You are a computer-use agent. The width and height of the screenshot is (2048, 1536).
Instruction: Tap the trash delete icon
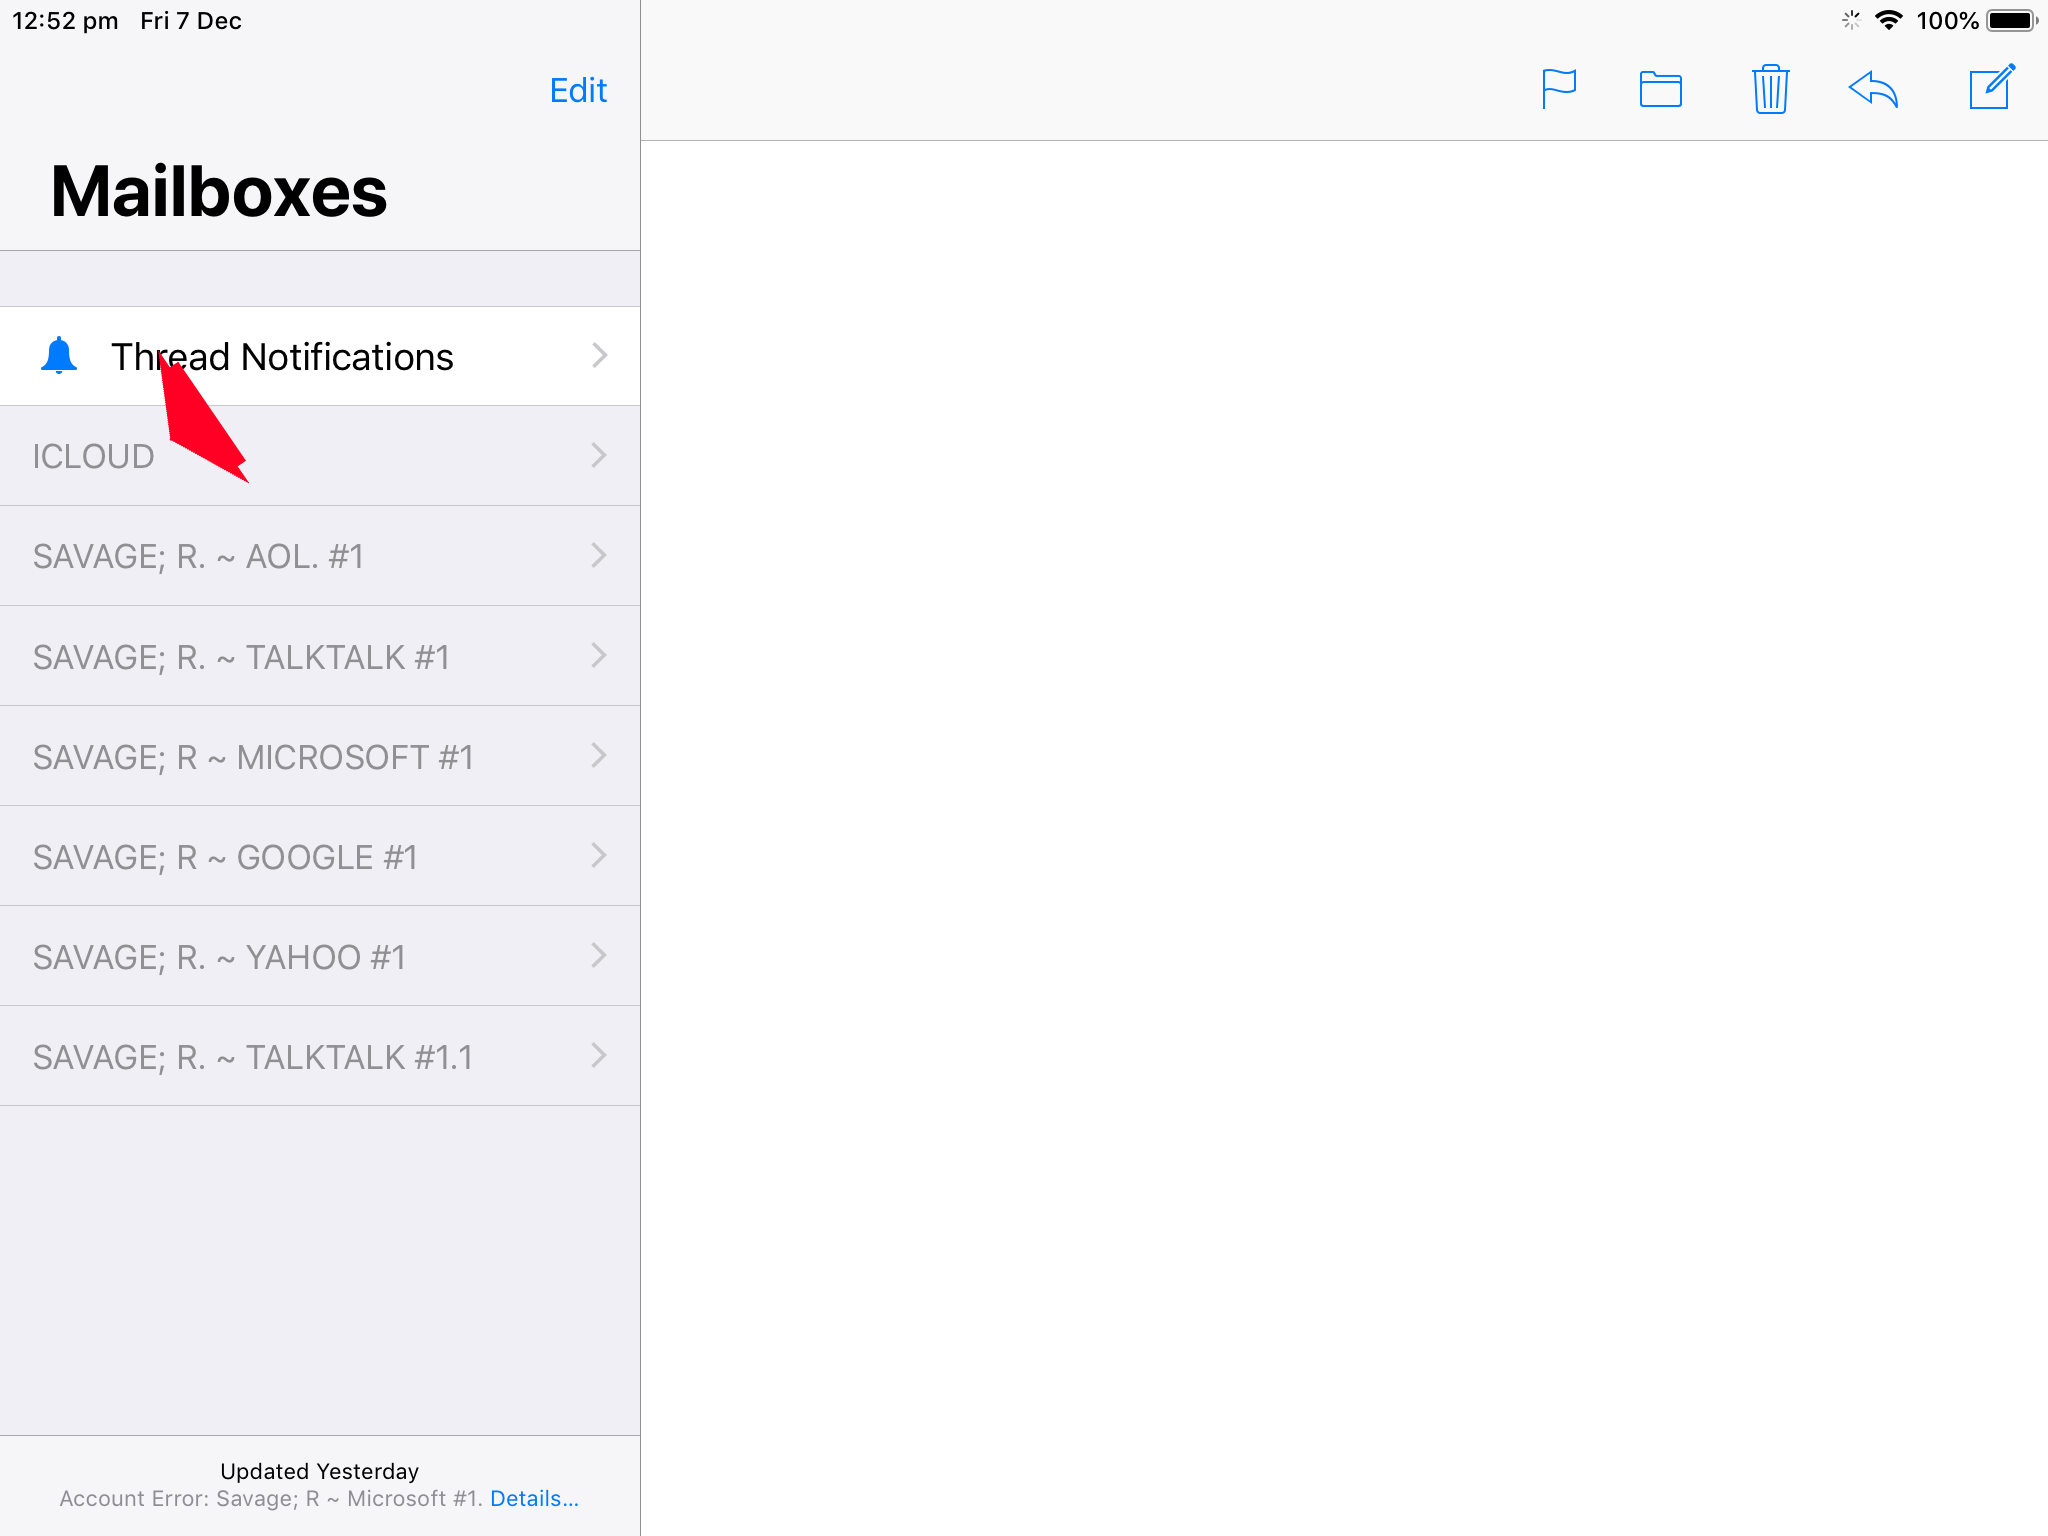pyautogui.click(x=1770, y=90)
